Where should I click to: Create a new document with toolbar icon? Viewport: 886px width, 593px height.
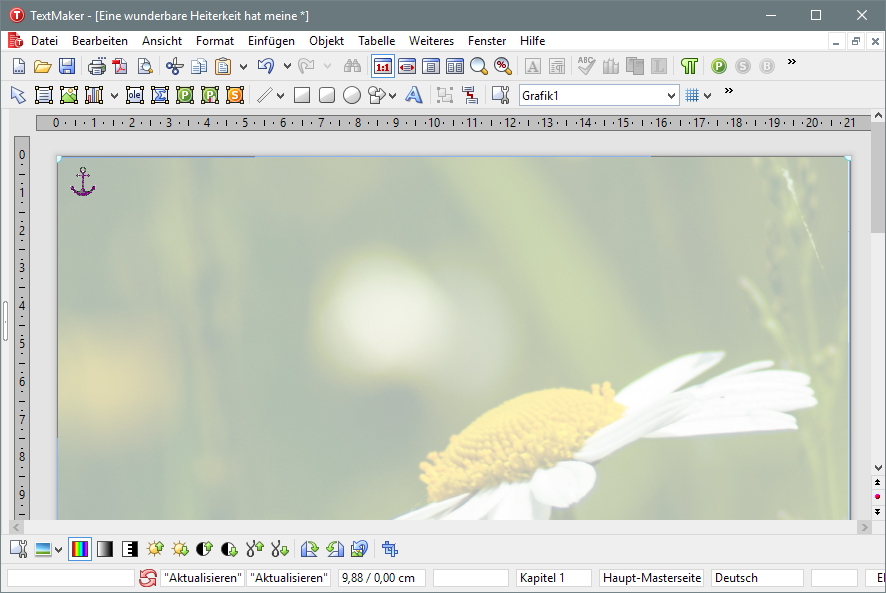(x=19, y=66)
